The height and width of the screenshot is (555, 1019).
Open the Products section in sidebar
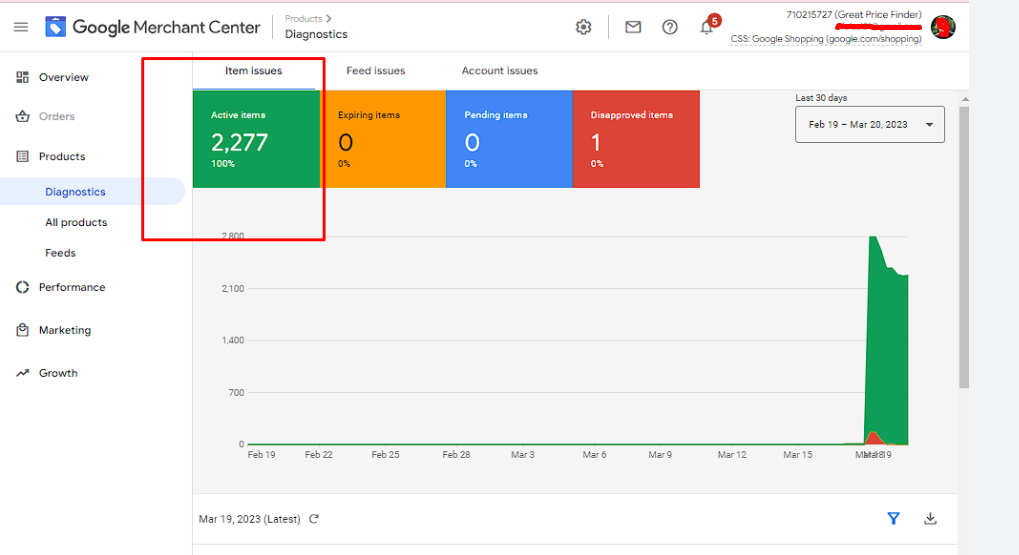pyautogui.click(x=62, y=157)
